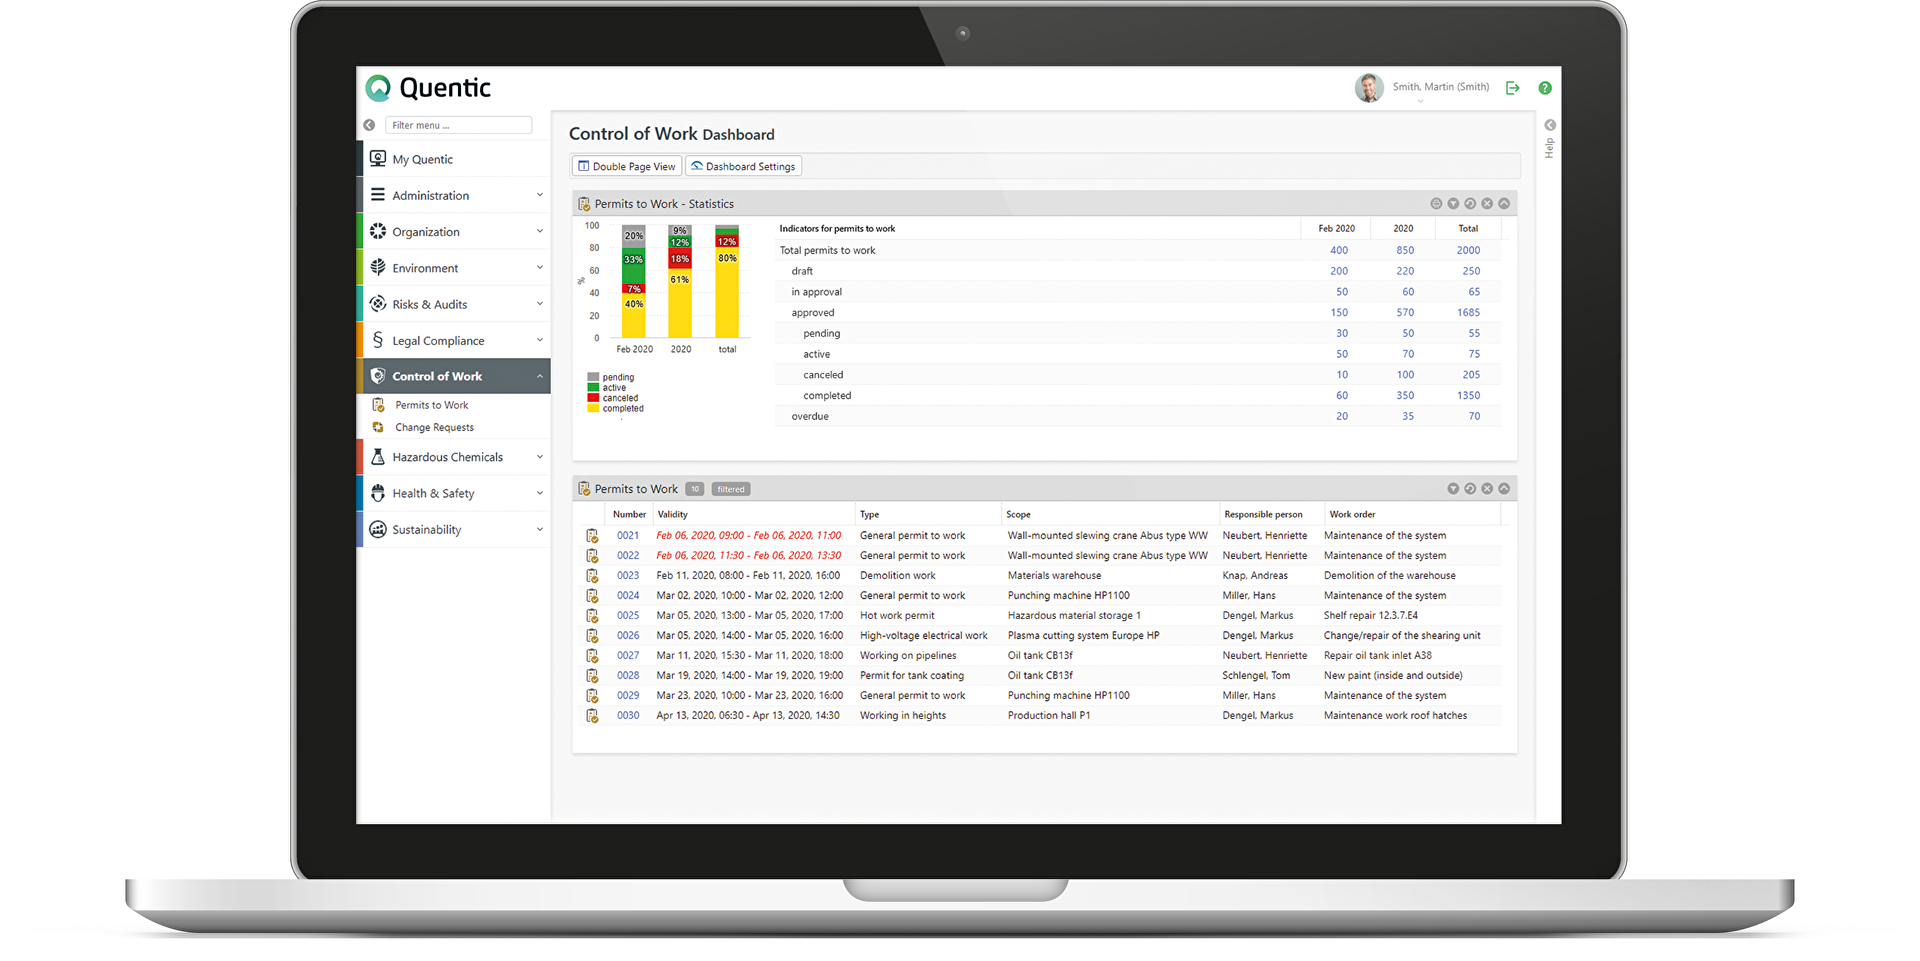
Task: Expand the Risks & Audits chevron
Action: pos(540,303)
